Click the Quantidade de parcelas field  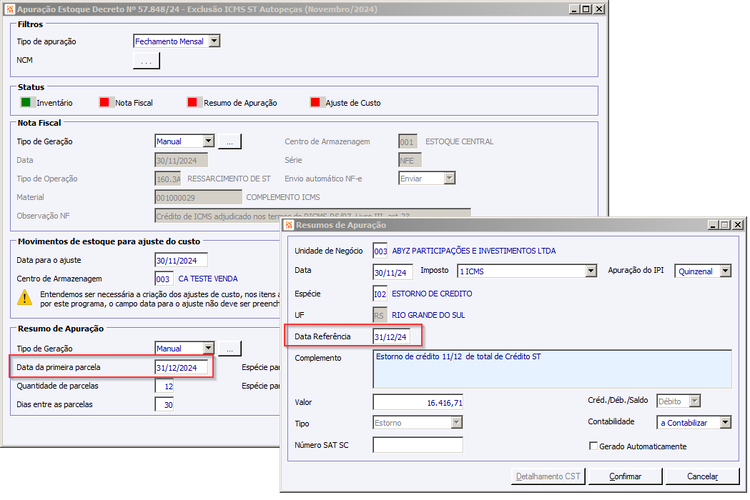coord(164,386)
